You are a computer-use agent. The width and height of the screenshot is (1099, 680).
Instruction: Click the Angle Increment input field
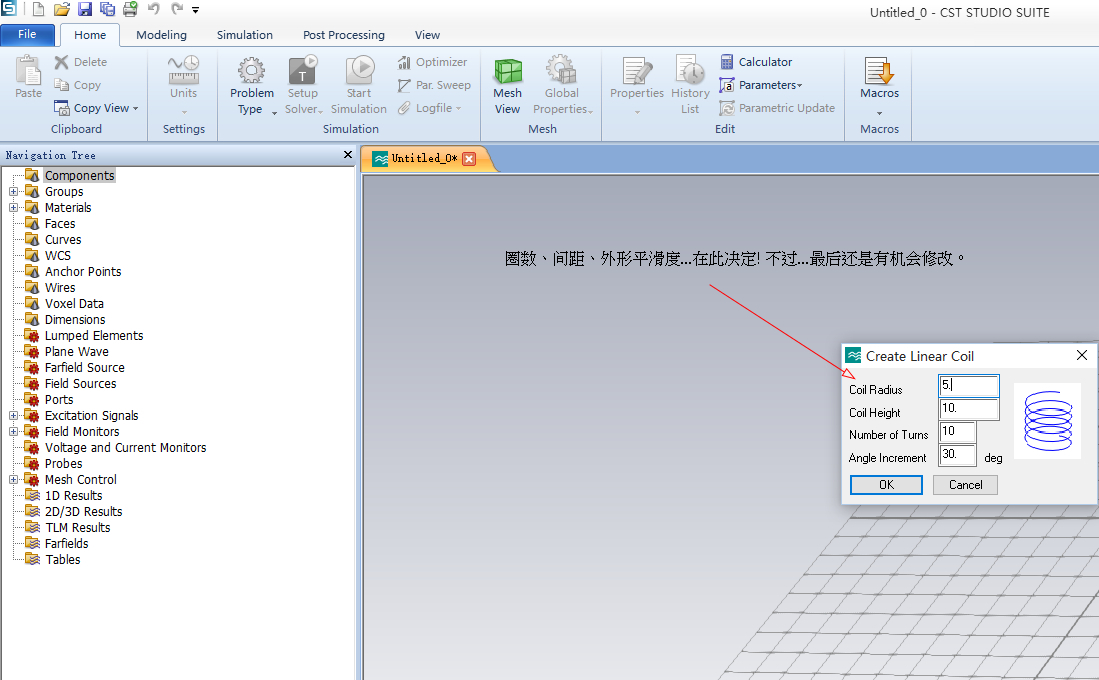[957, 454]
